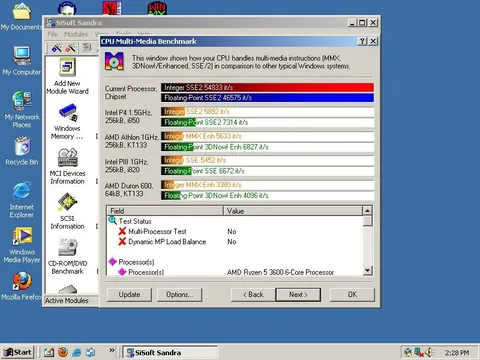This screenshot has width=480, height=360.
Task: Click the Integer MMX Enh 3380 it/s bar
Action: 267,185
